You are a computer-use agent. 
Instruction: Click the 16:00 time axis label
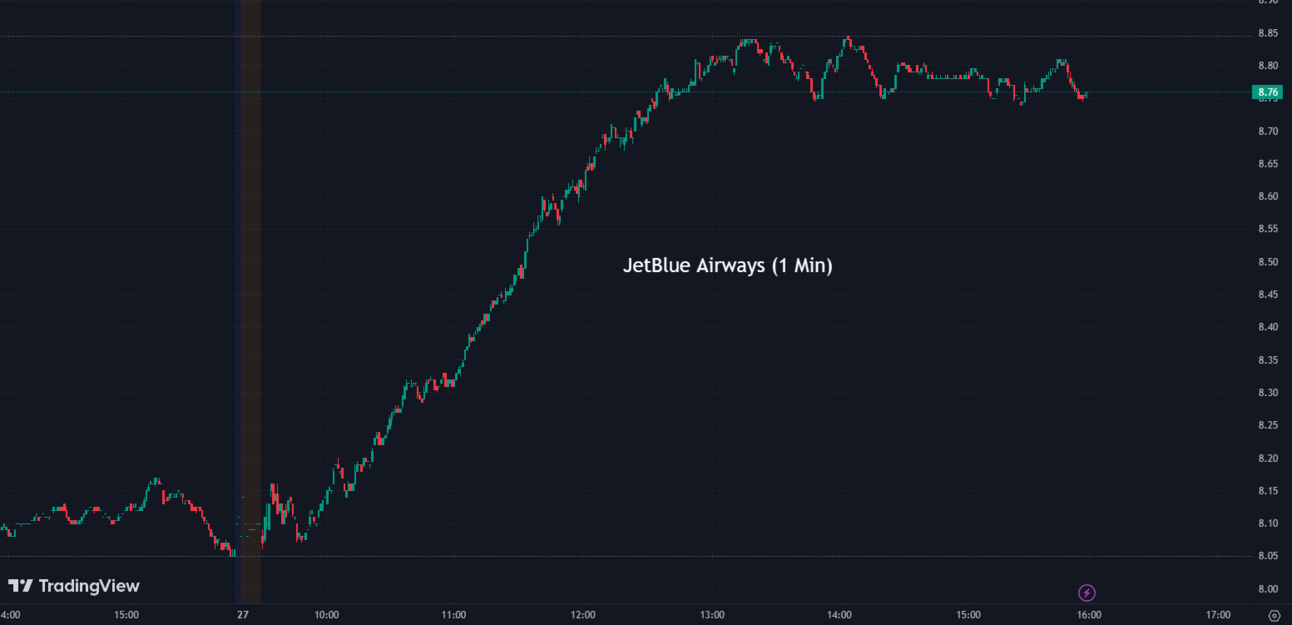(1089, 615)
